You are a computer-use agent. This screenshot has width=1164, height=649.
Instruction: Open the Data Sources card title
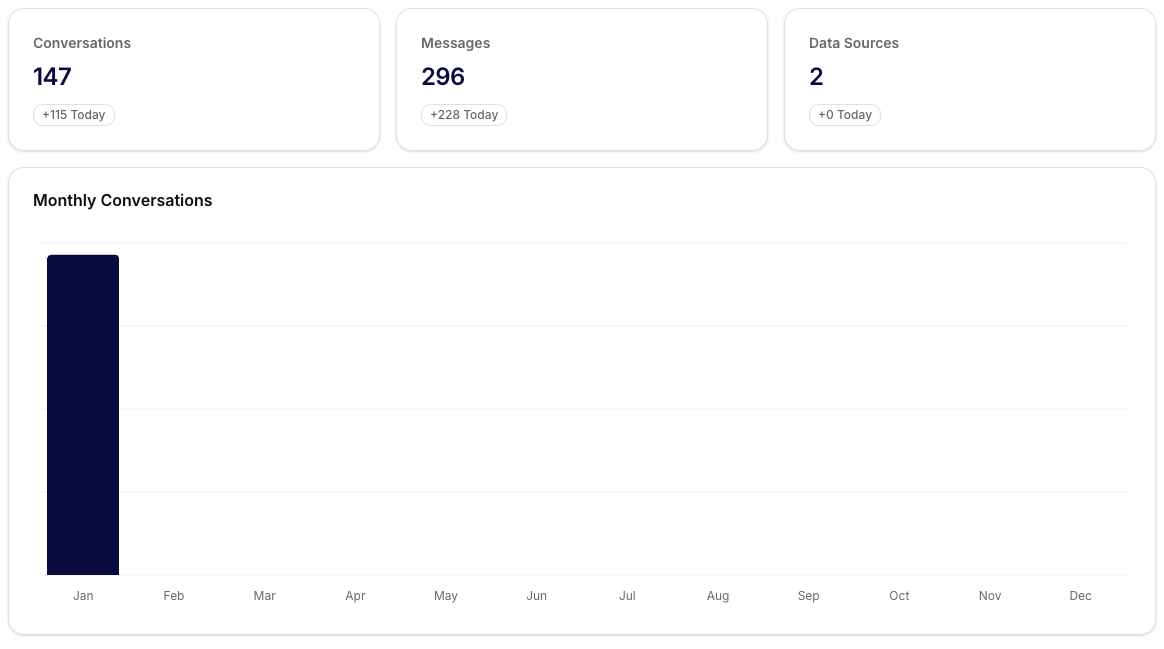coord(854,43)
